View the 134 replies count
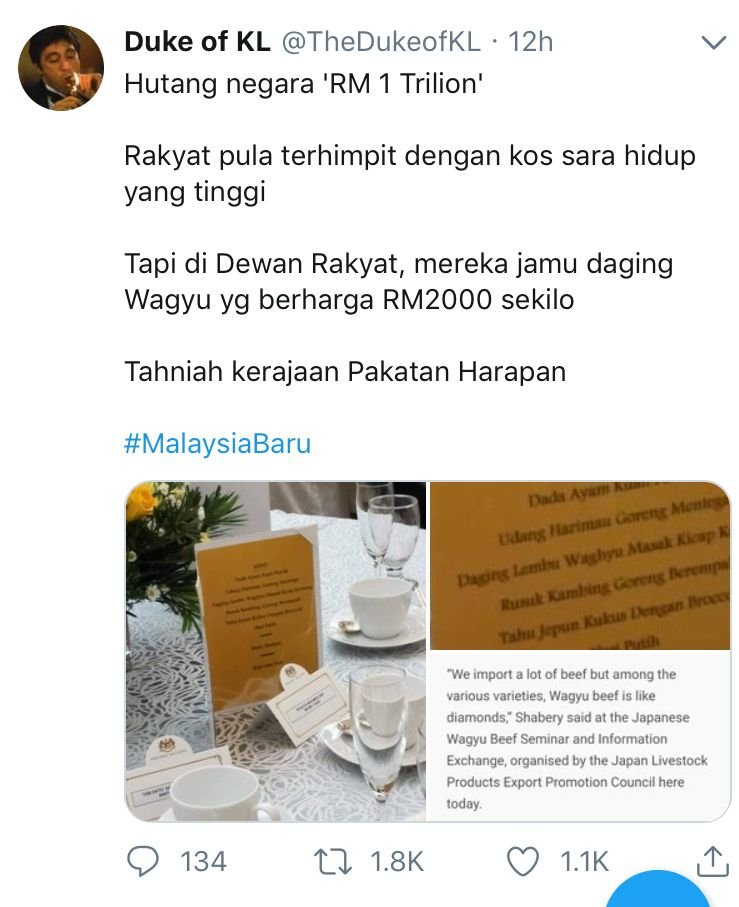Image resolution: width=739 pixels, height=907 pixels. 203,861
